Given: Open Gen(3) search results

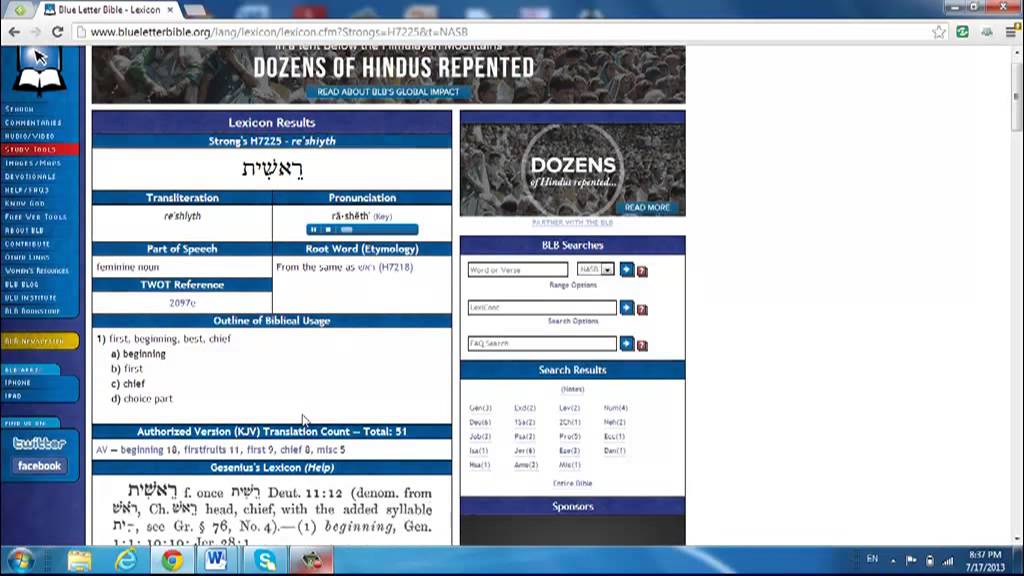Looking at the screenshot, I should point(480,408).
